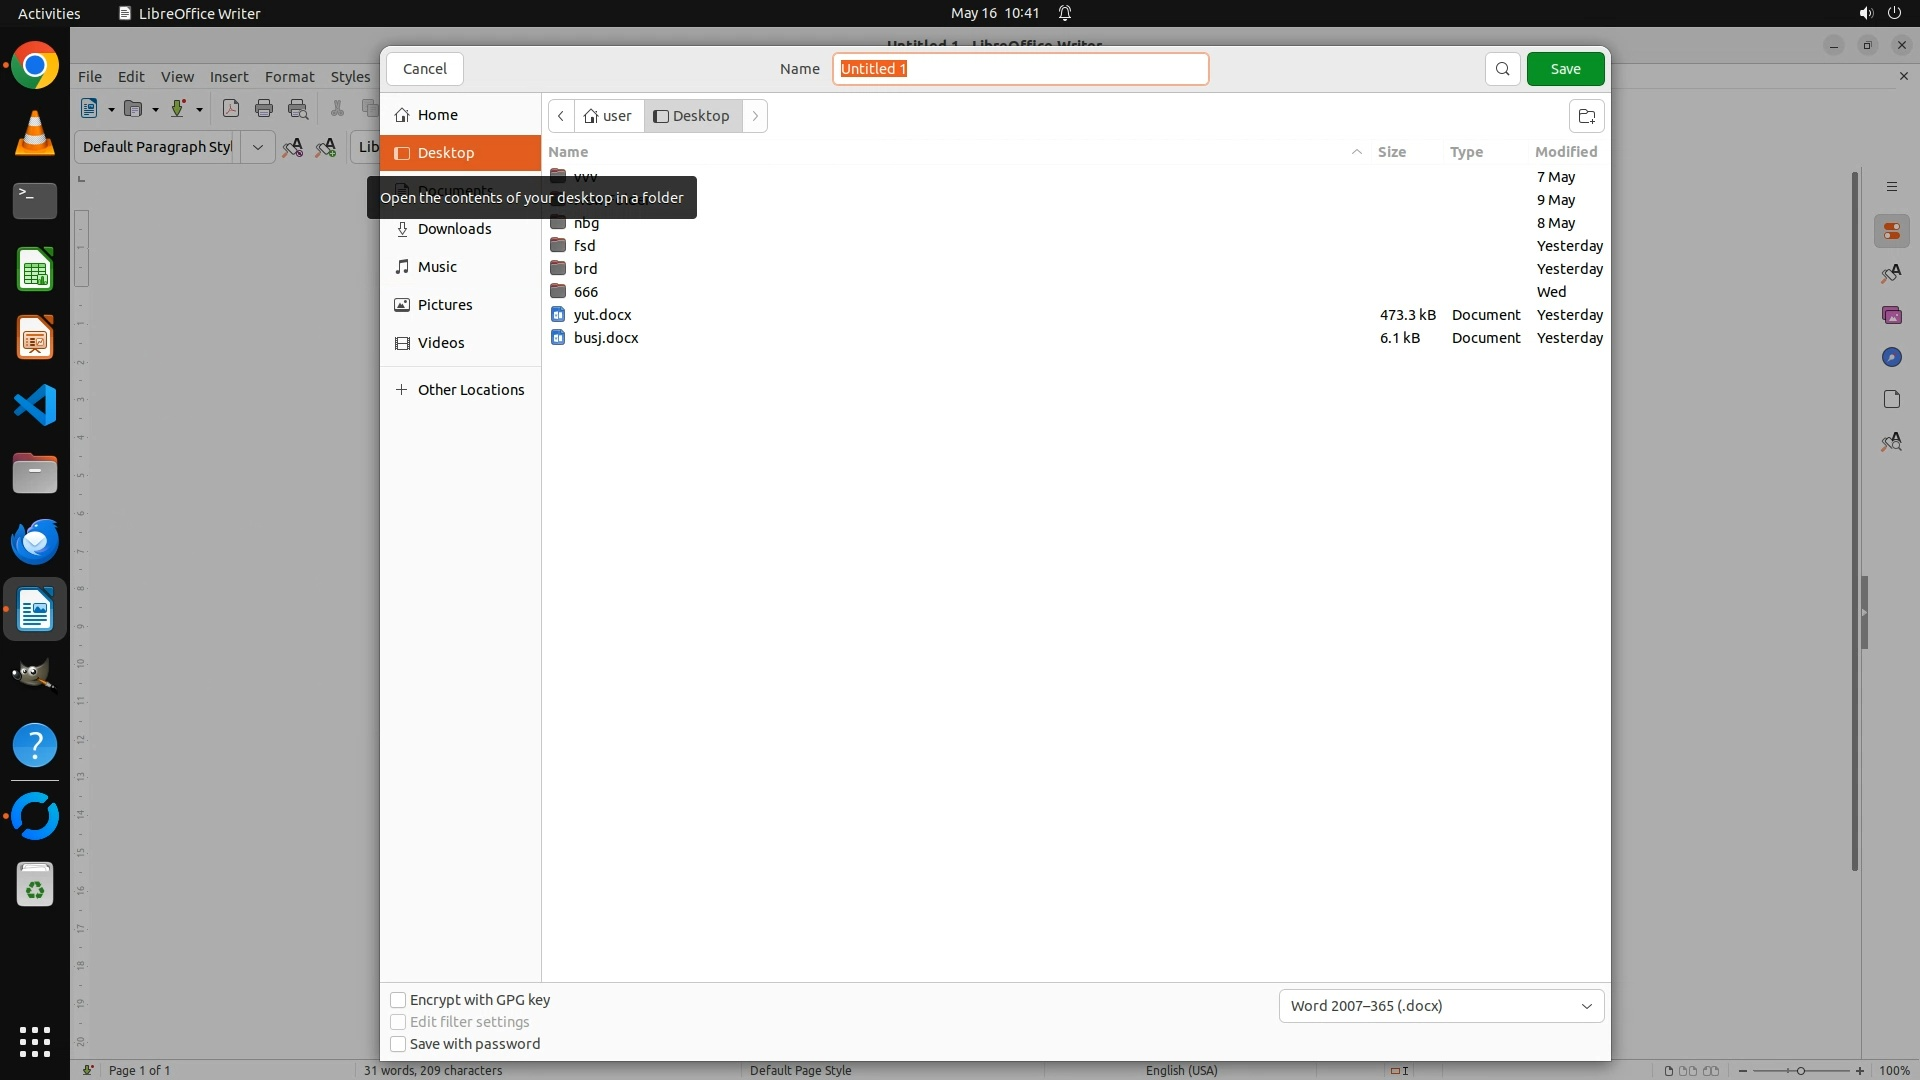Open the Format menu
The width and height of the screenshot is (1920, 1080).
289,77
